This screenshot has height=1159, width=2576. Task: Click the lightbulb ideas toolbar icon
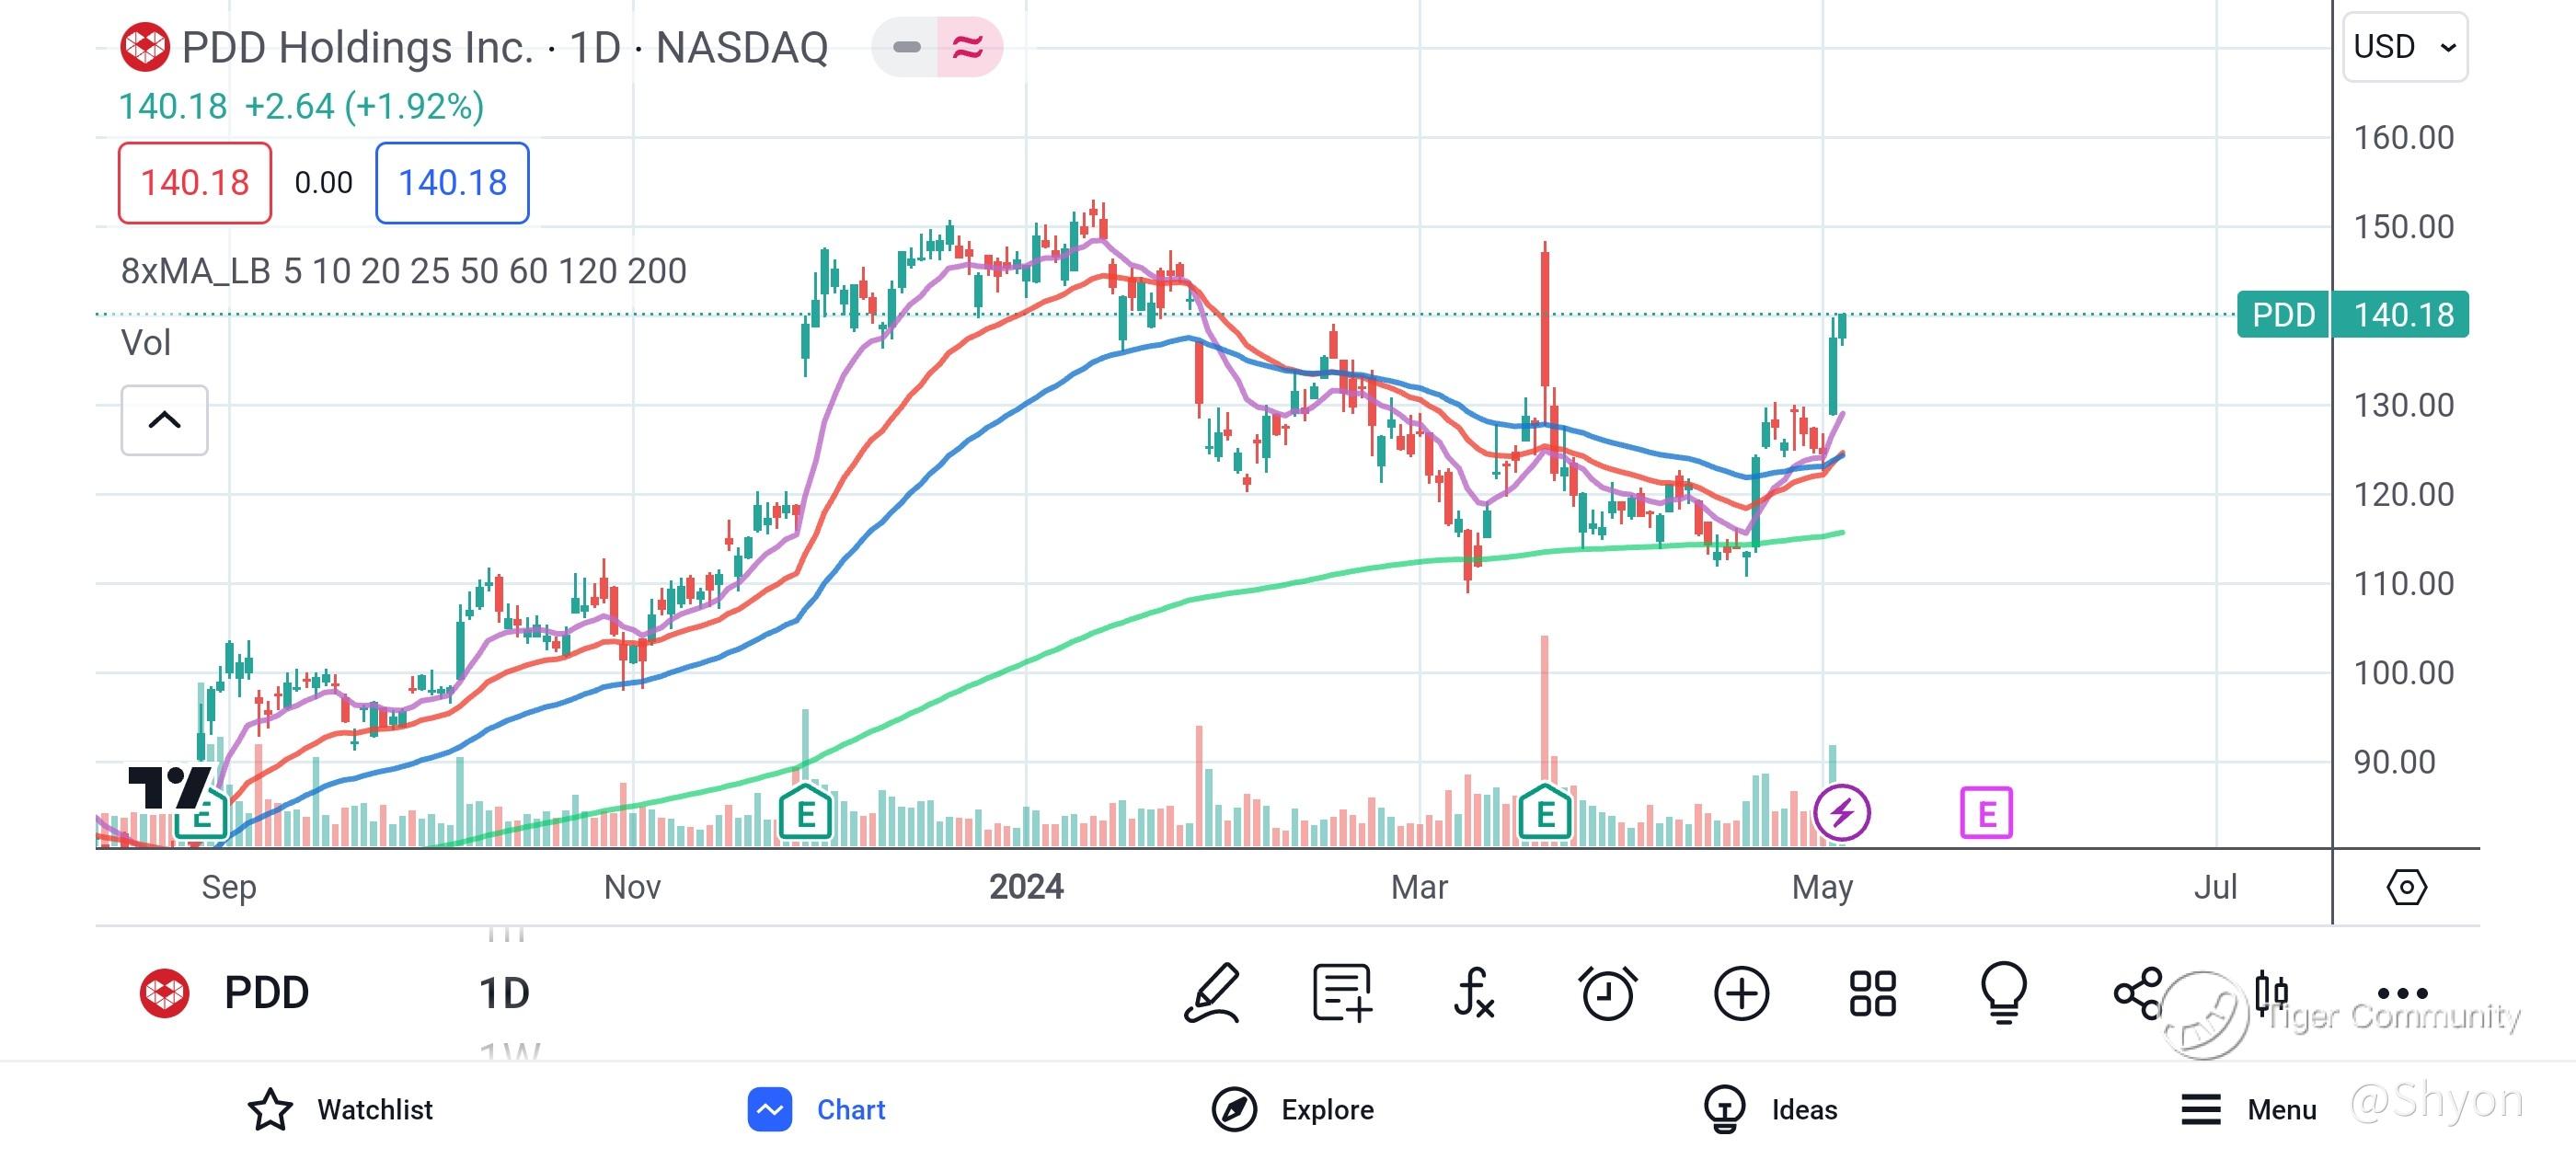pyautogui.click(x=2004, y=993)
